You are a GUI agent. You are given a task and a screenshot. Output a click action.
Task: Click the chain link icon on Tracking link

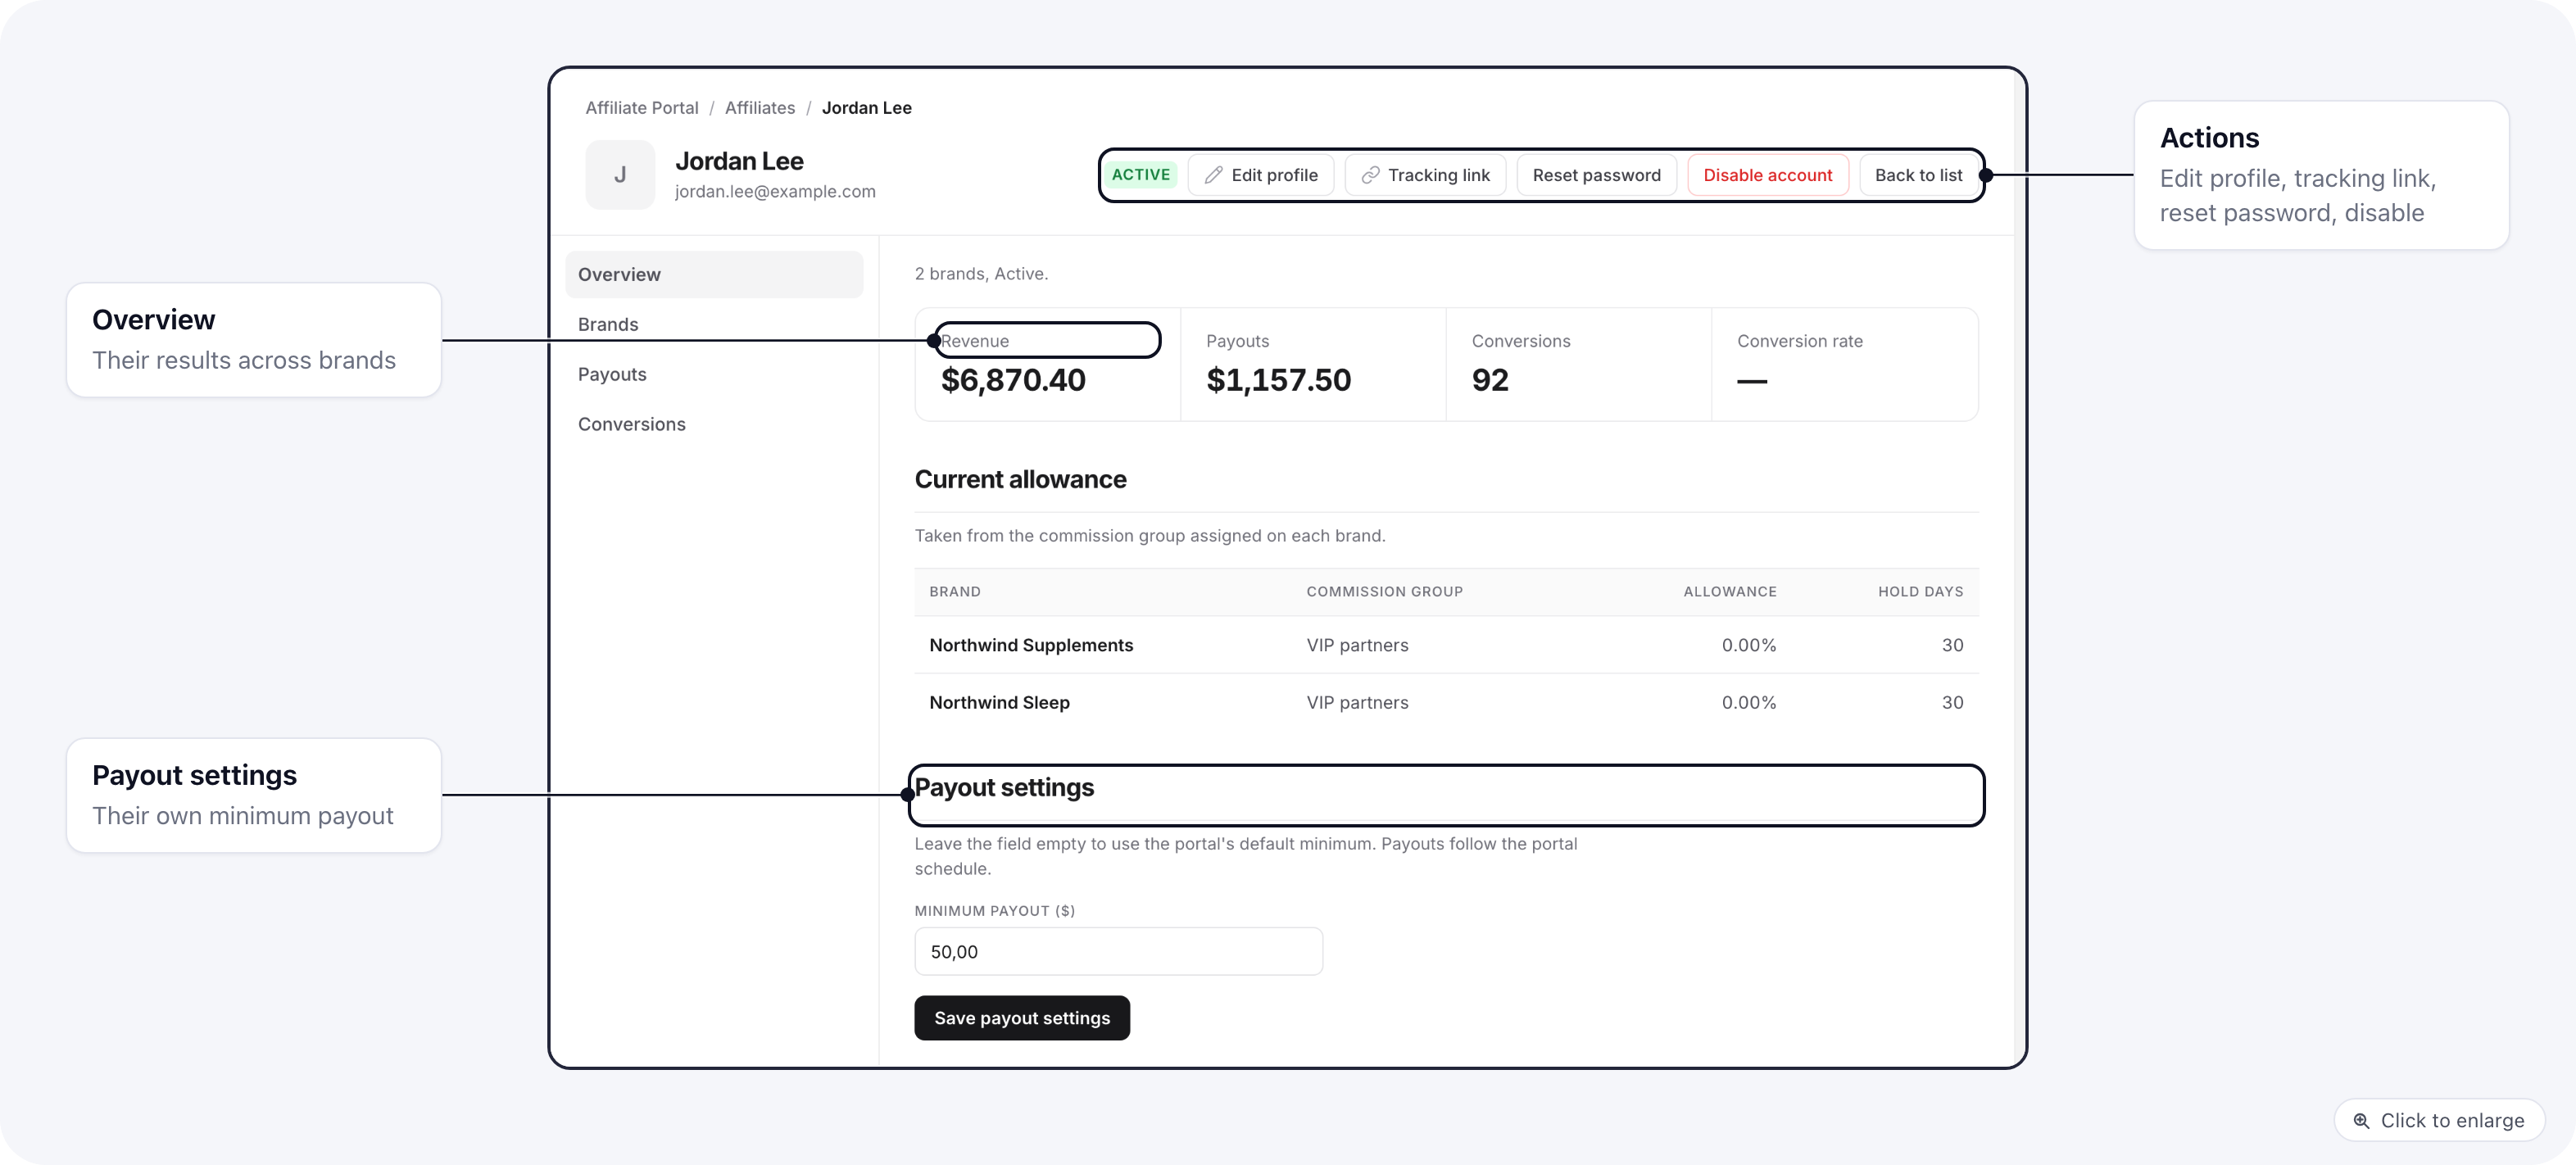tap(1370, 175)
